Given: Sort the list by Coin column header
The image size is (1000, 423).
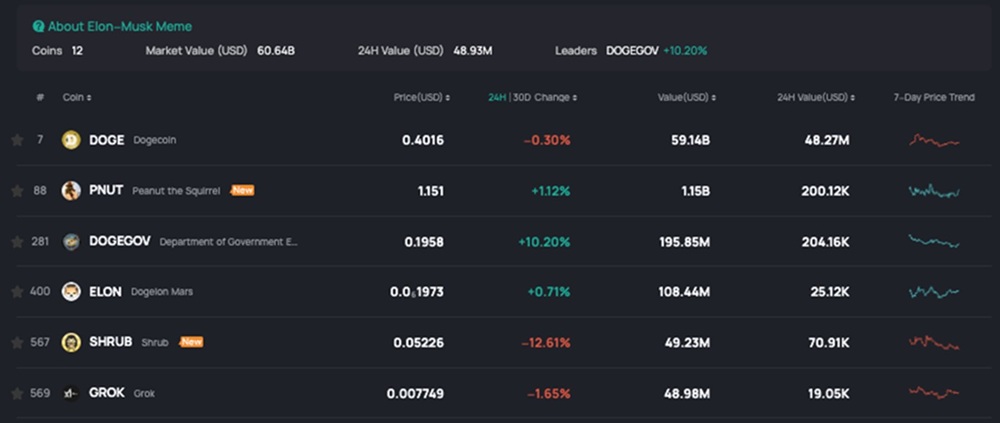Looking at the screenshot, I should (x=77, y=98).
